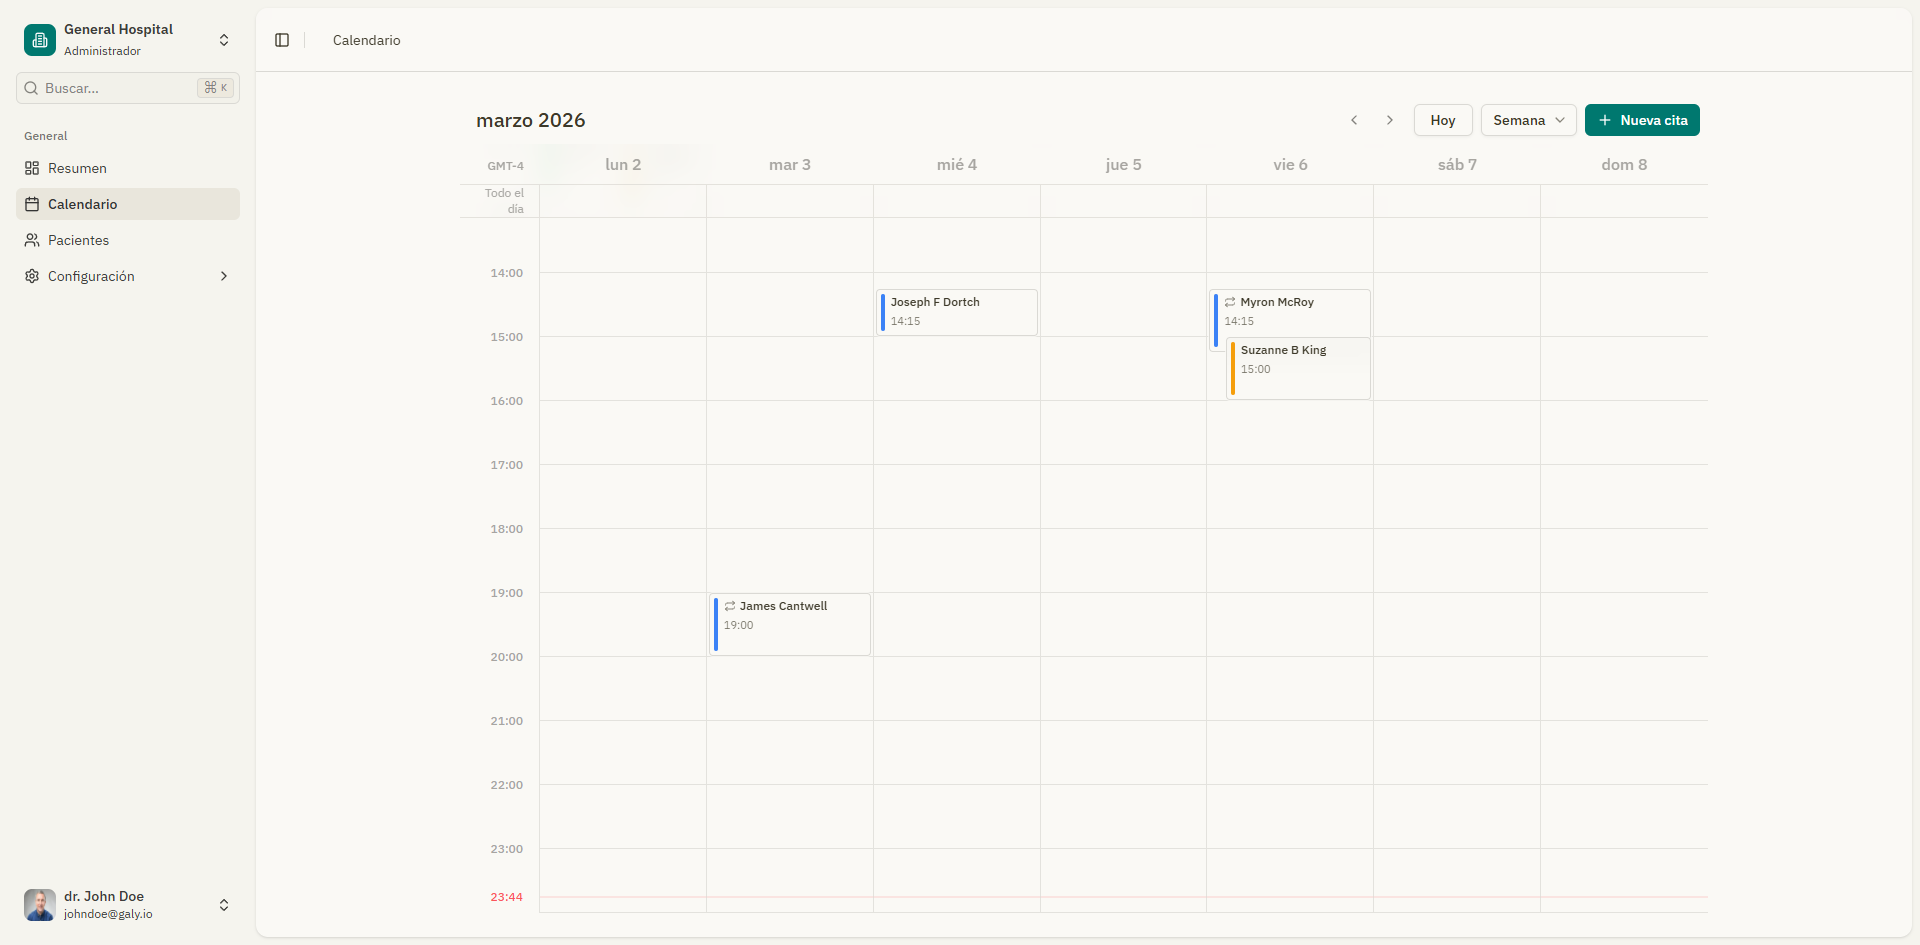Click the Pacientes people icon
1920x945 pixels.
coord(31,240)
